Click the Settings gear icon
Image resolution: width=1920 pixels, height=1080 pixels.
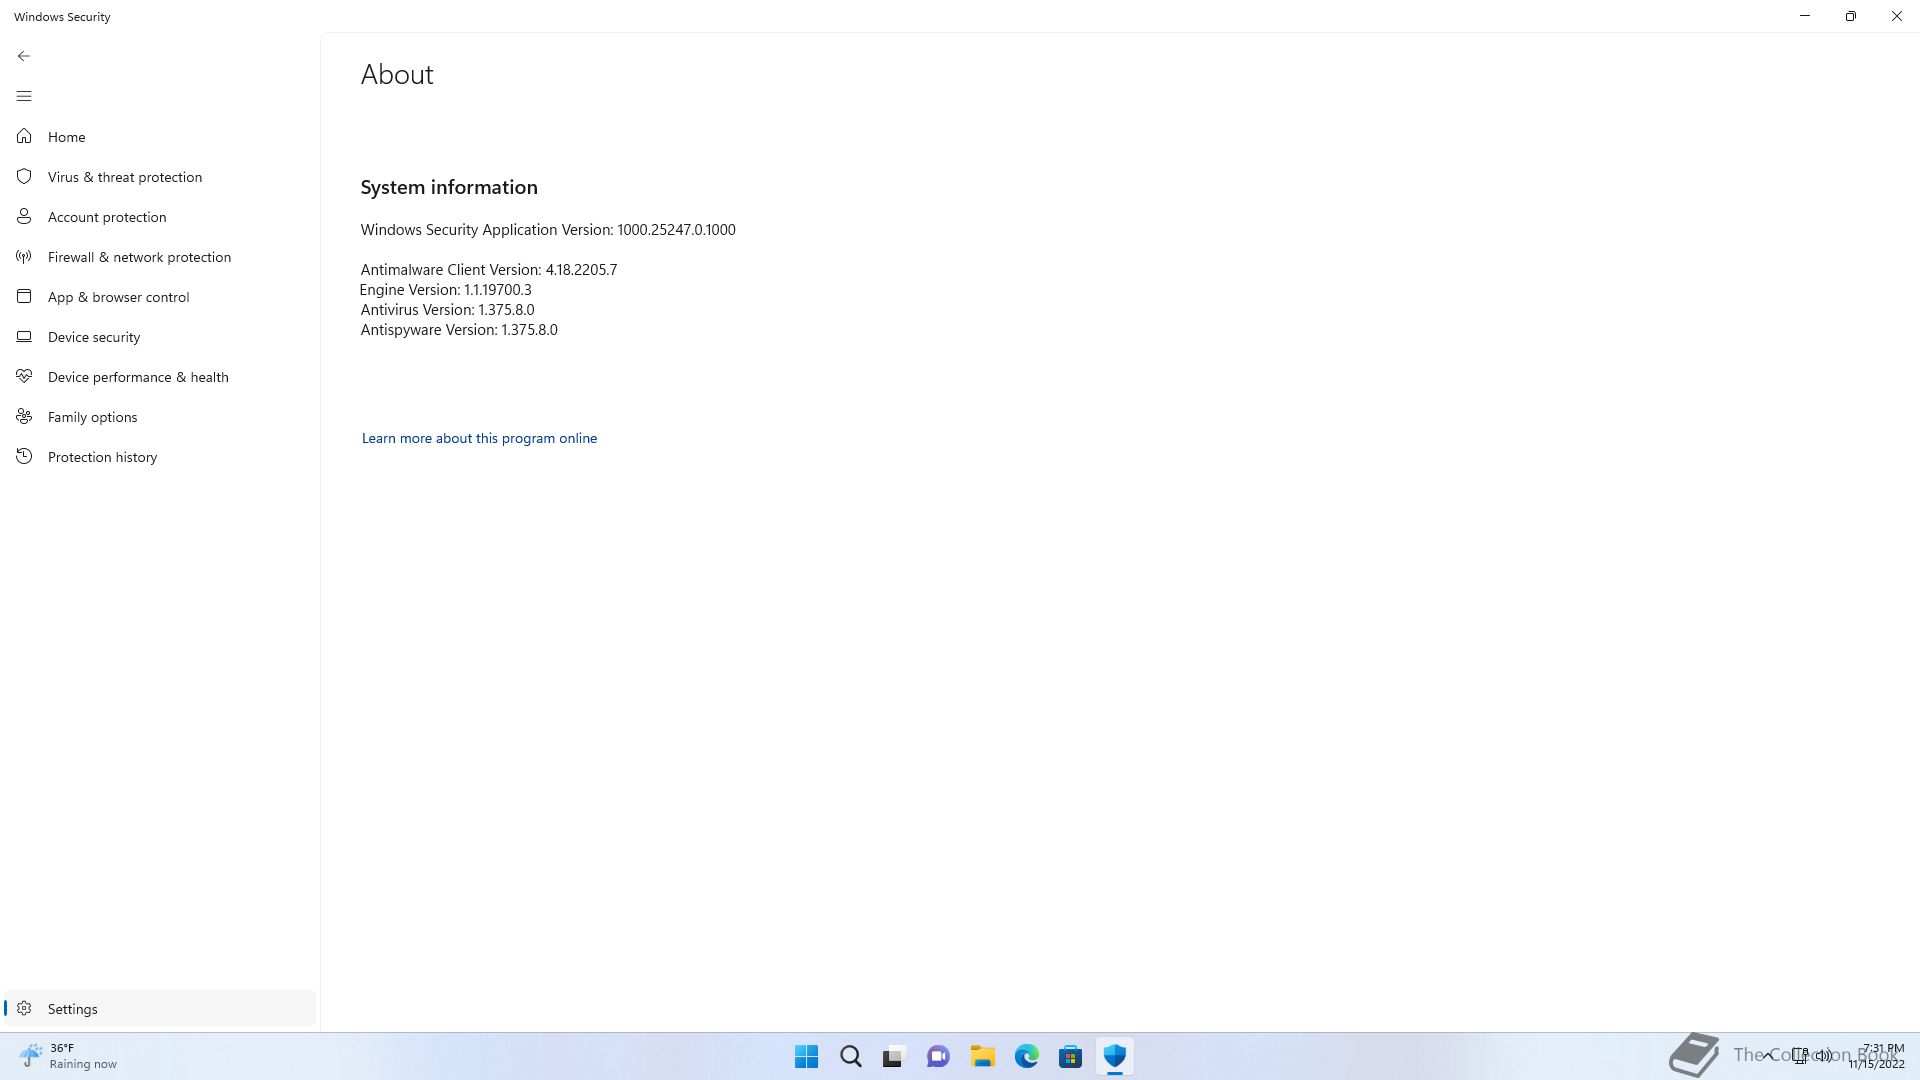point(24,1008)
